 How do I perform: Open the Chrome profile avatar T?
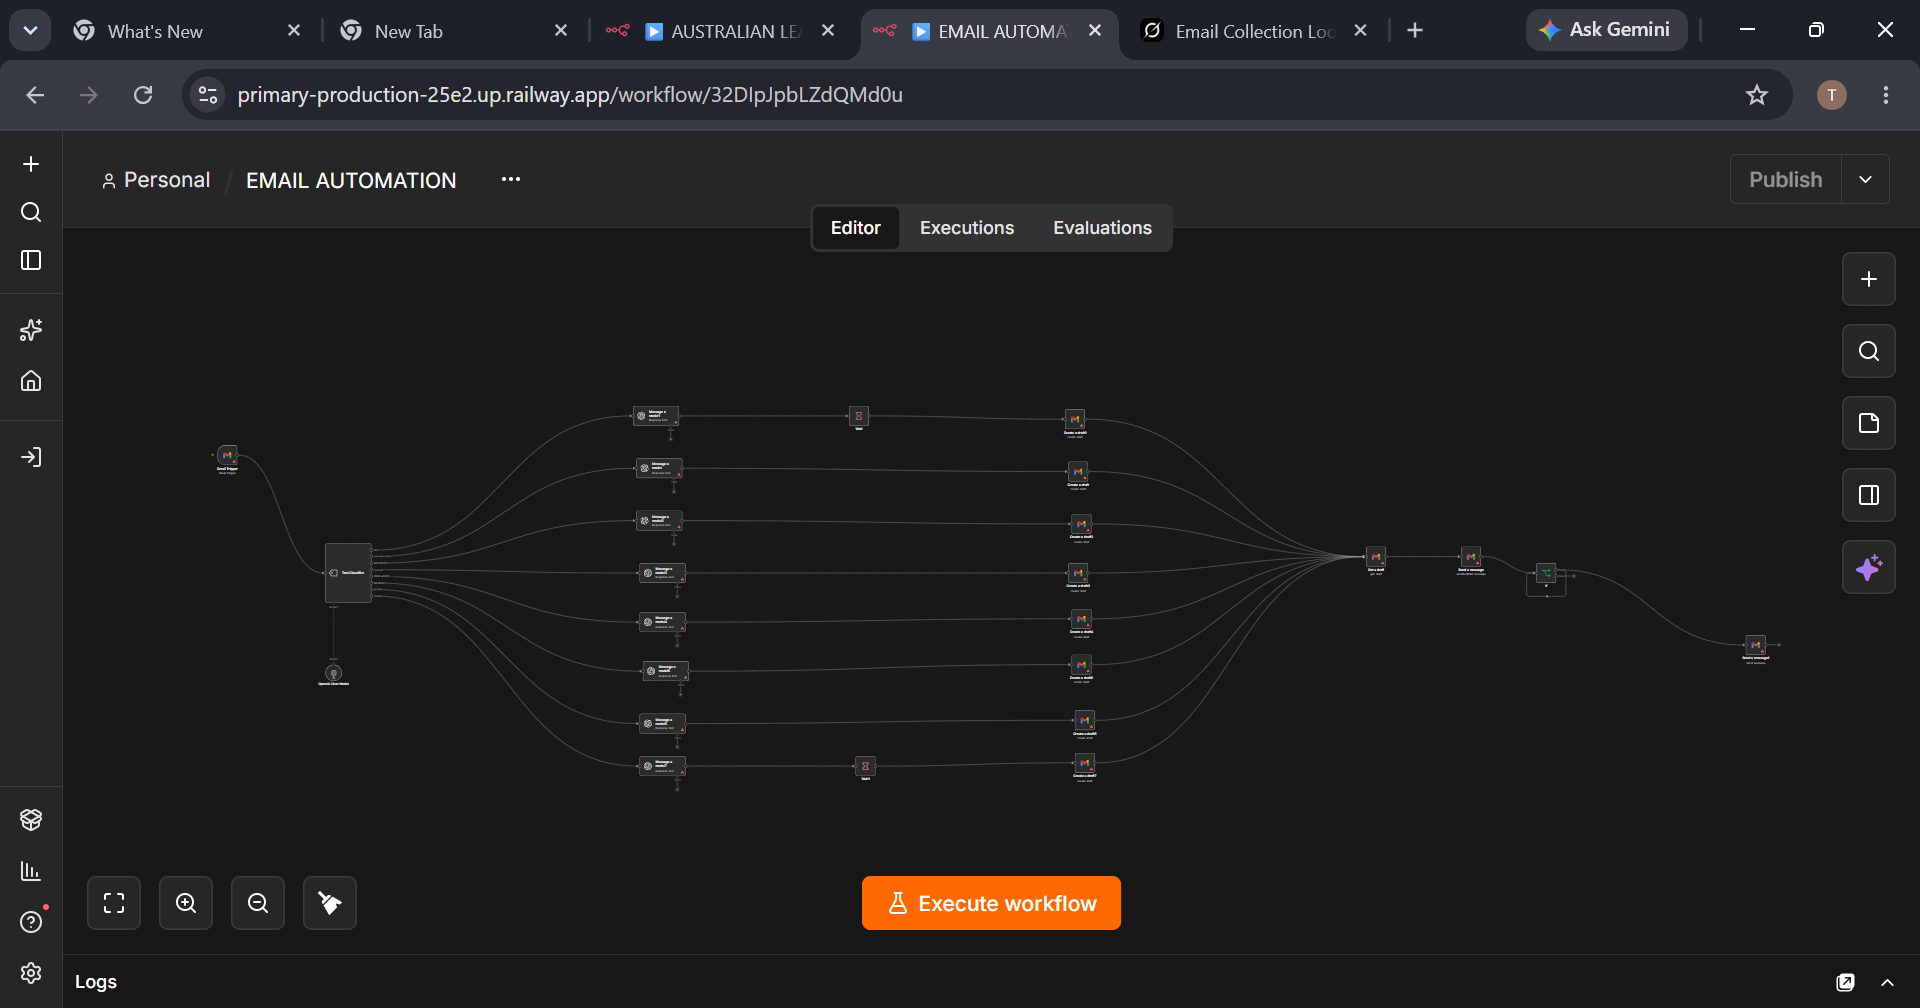pos(1832,95)
